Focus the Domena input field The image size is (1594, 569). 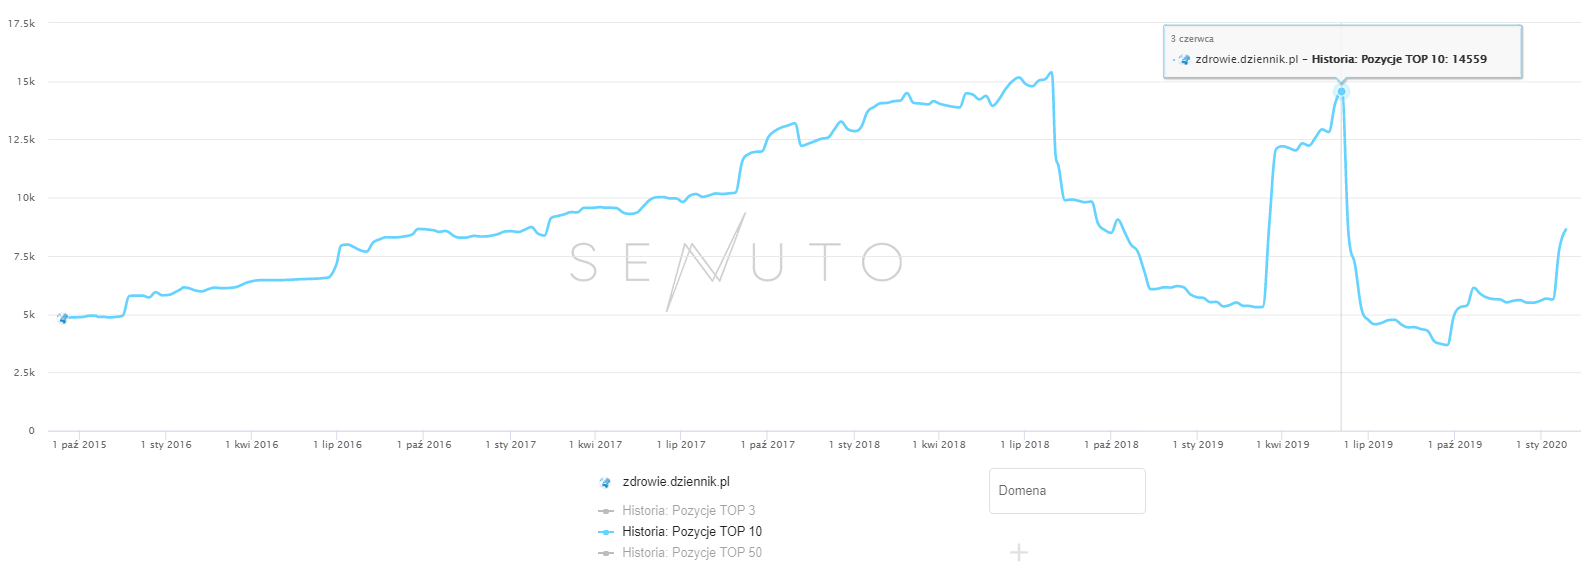[1067, 491]
